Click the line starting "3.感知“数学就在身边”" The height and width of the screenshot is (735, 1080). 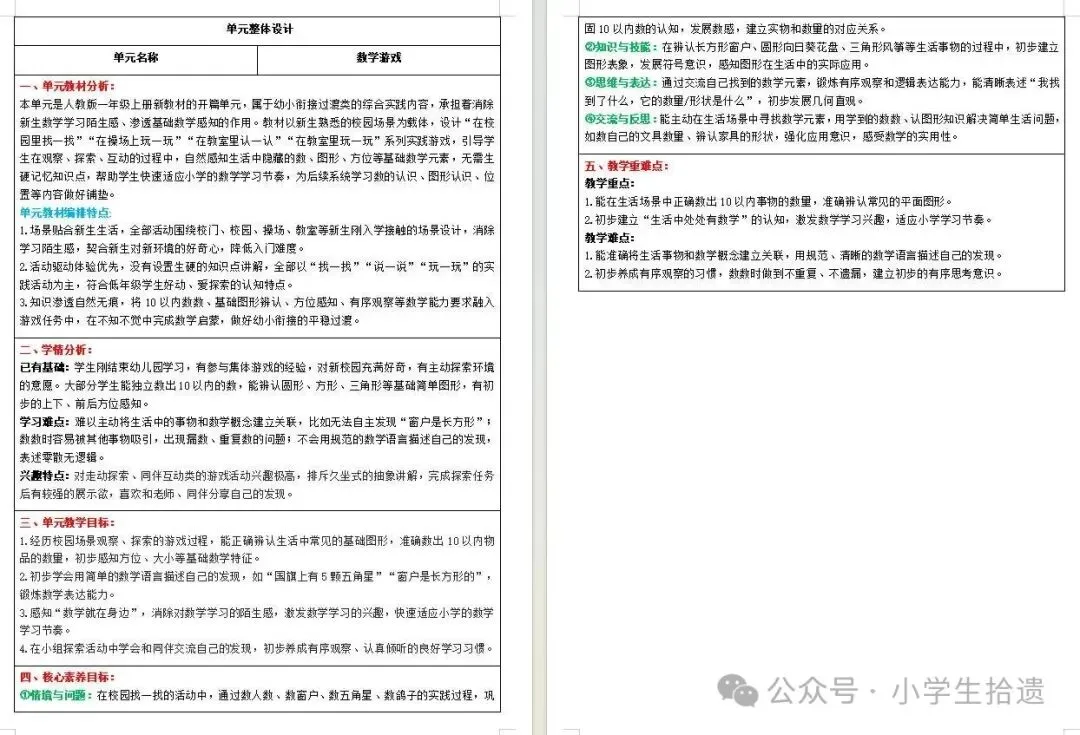257,612
